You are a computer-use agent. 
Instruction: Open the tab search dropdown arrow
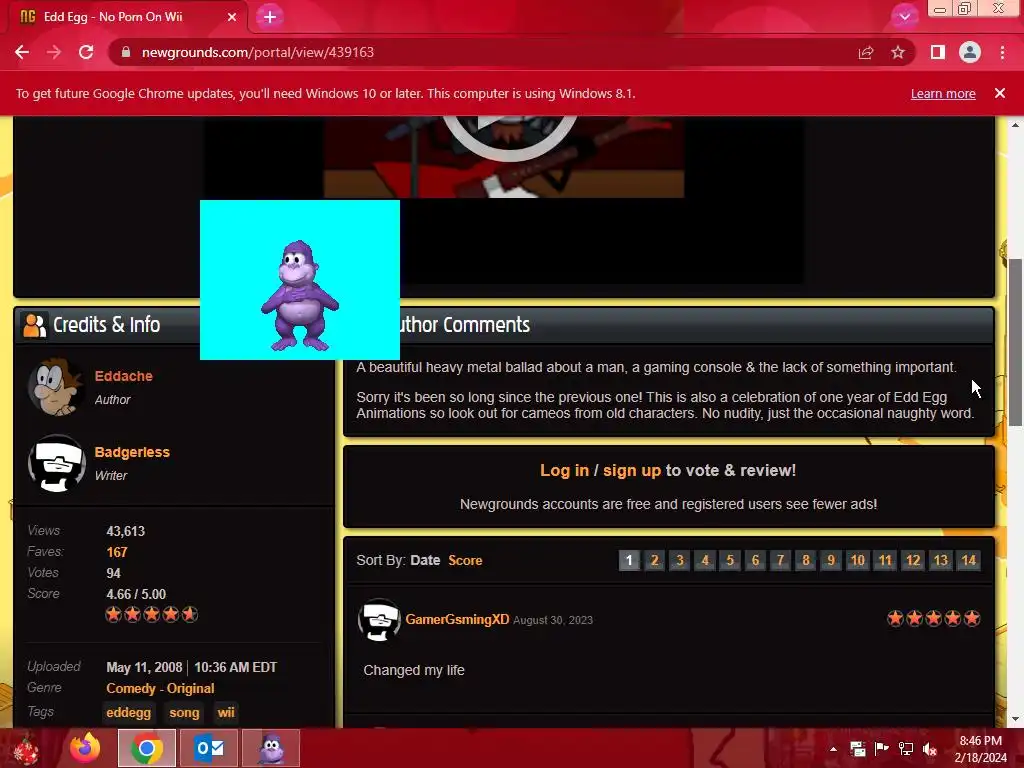click(x=904, y=17)
